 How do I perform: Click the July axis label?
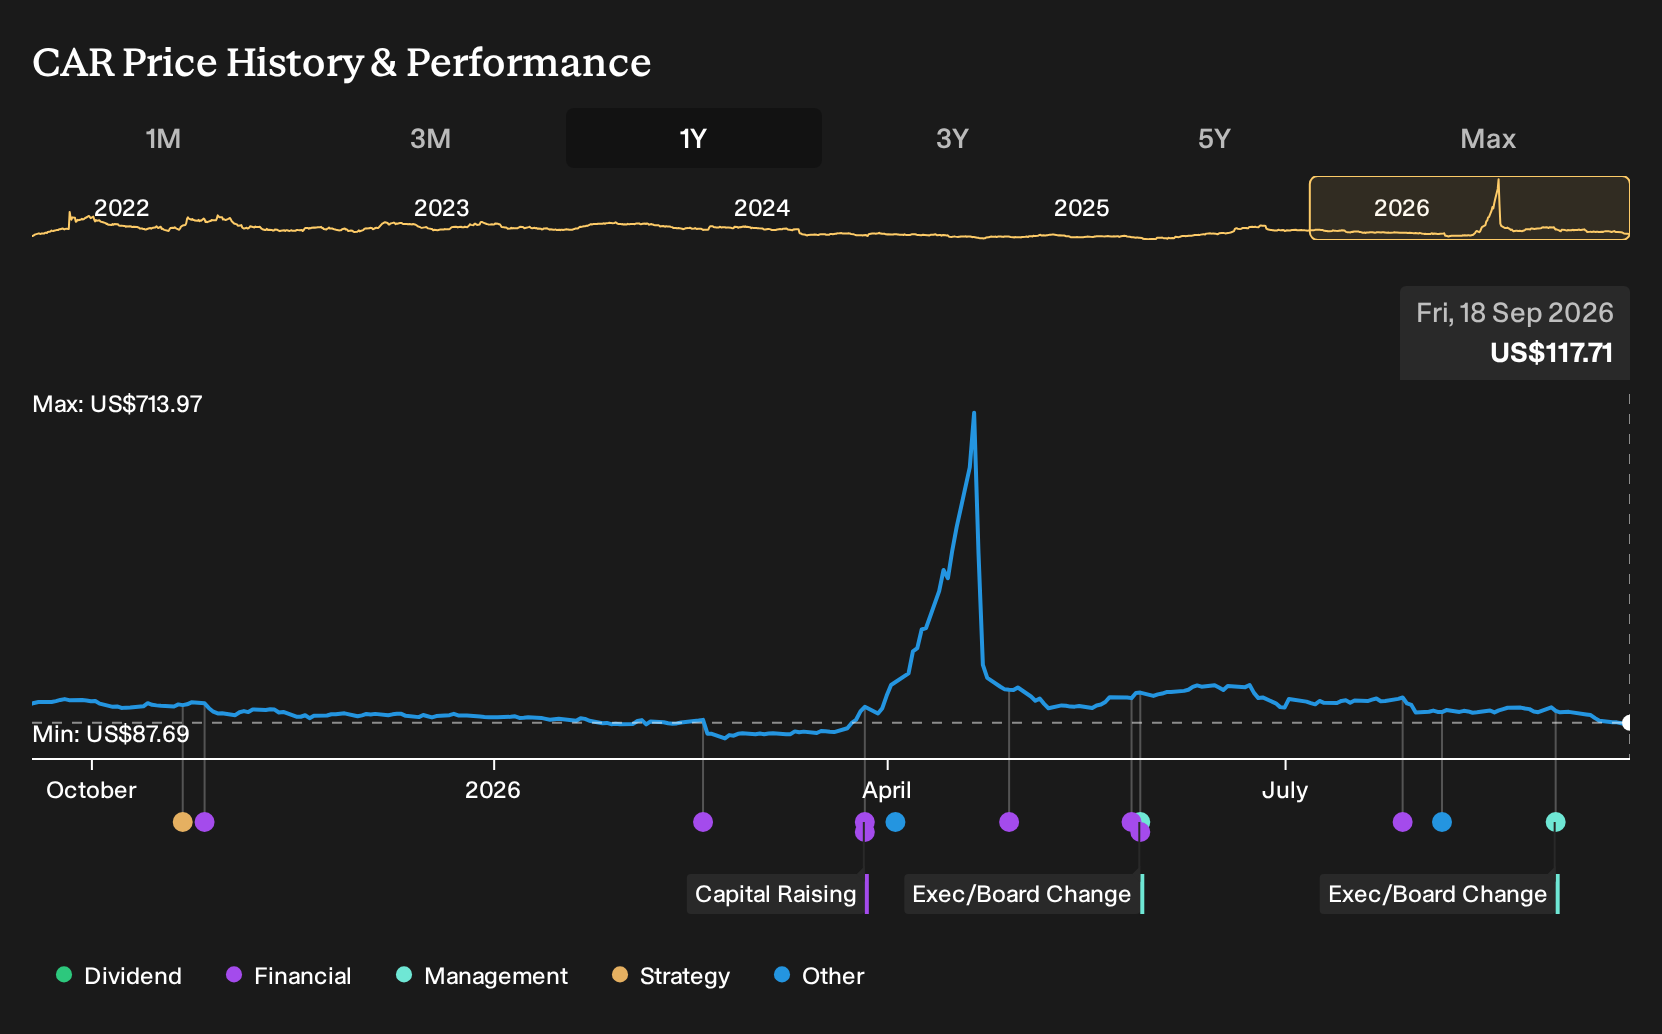[x=1285, y=790]
